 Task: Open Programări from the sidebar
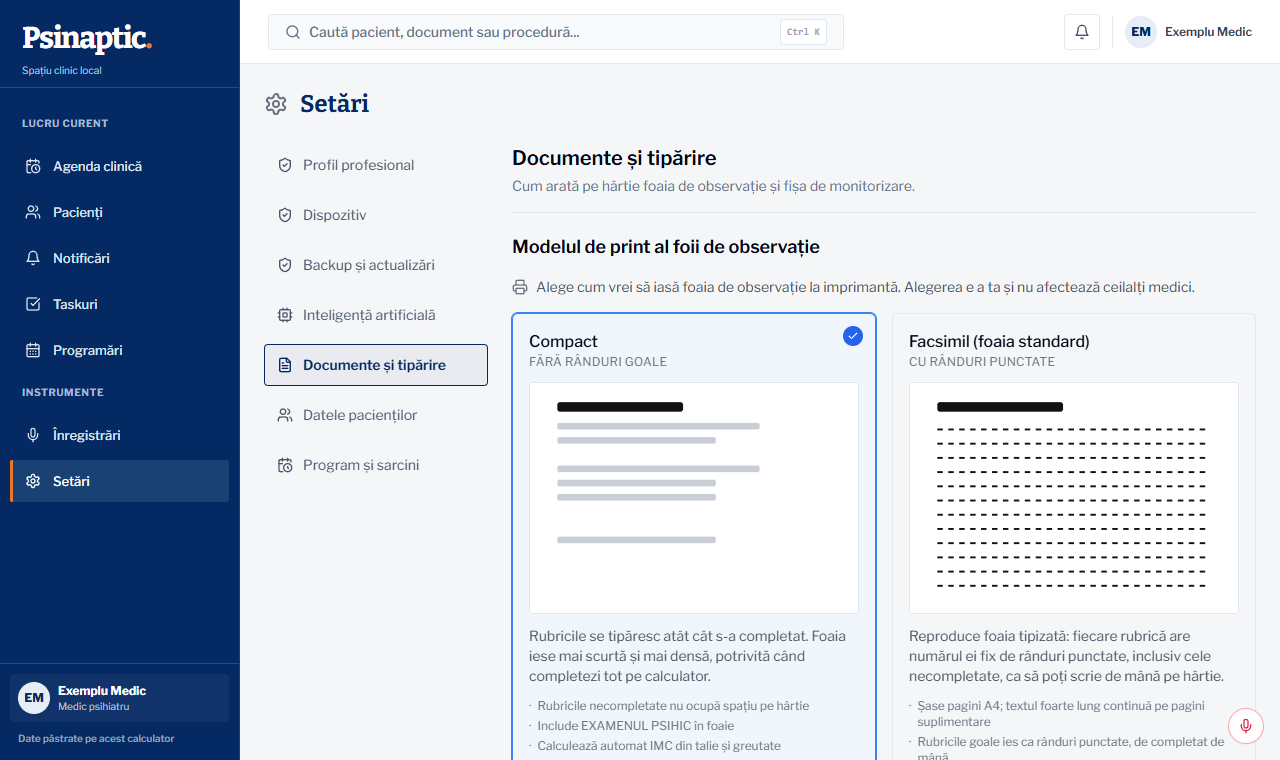pyautogui.click(x=120, y=350)
